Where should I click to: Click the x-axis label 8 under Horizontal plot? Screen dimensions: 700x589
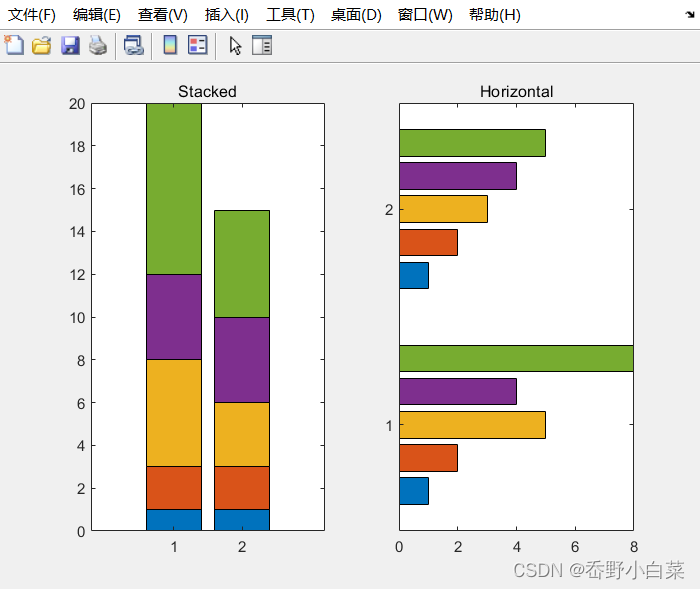[x=634, y=547]
